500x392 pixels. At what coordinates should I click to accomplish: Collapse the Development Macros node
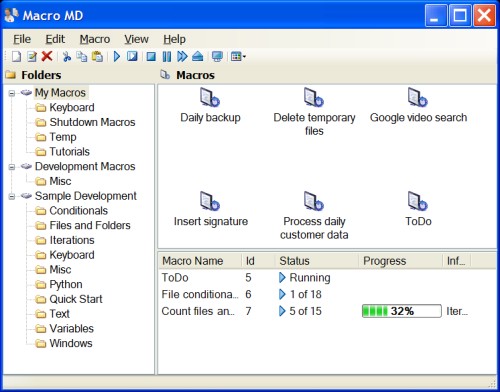(12, 167)
